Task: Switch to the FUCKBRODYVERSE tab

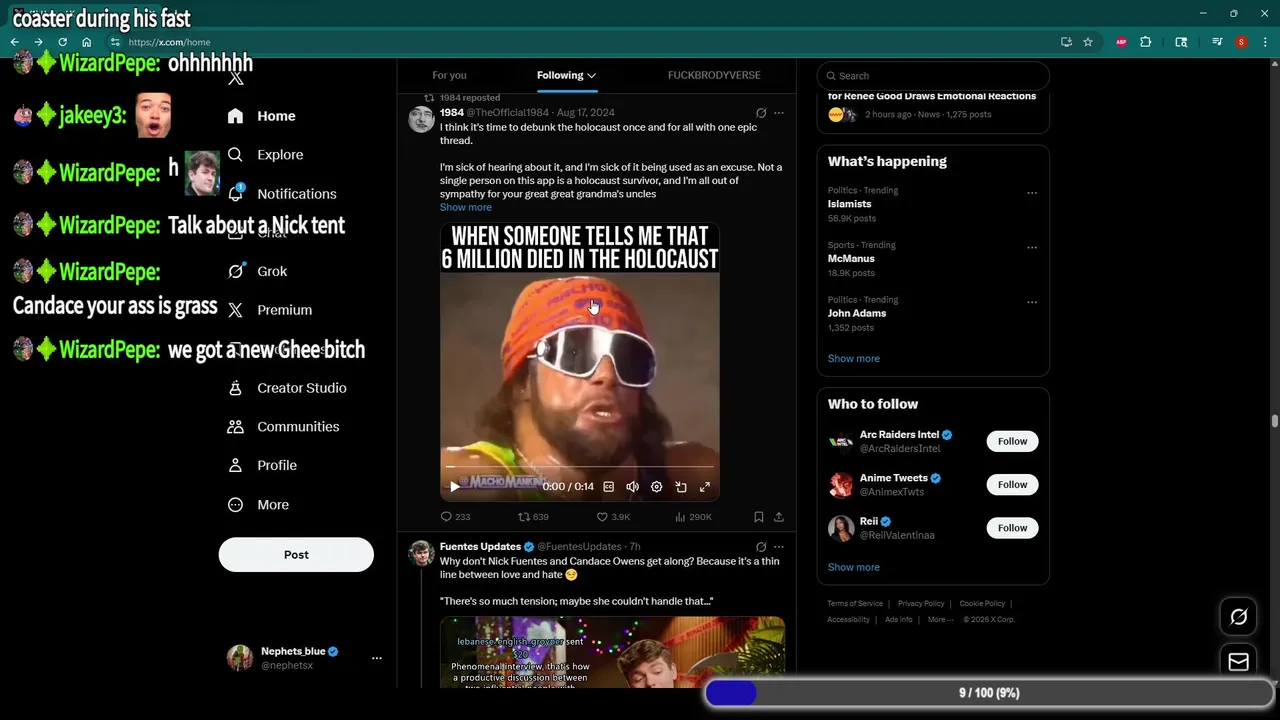Action: [x=714, y=75]
